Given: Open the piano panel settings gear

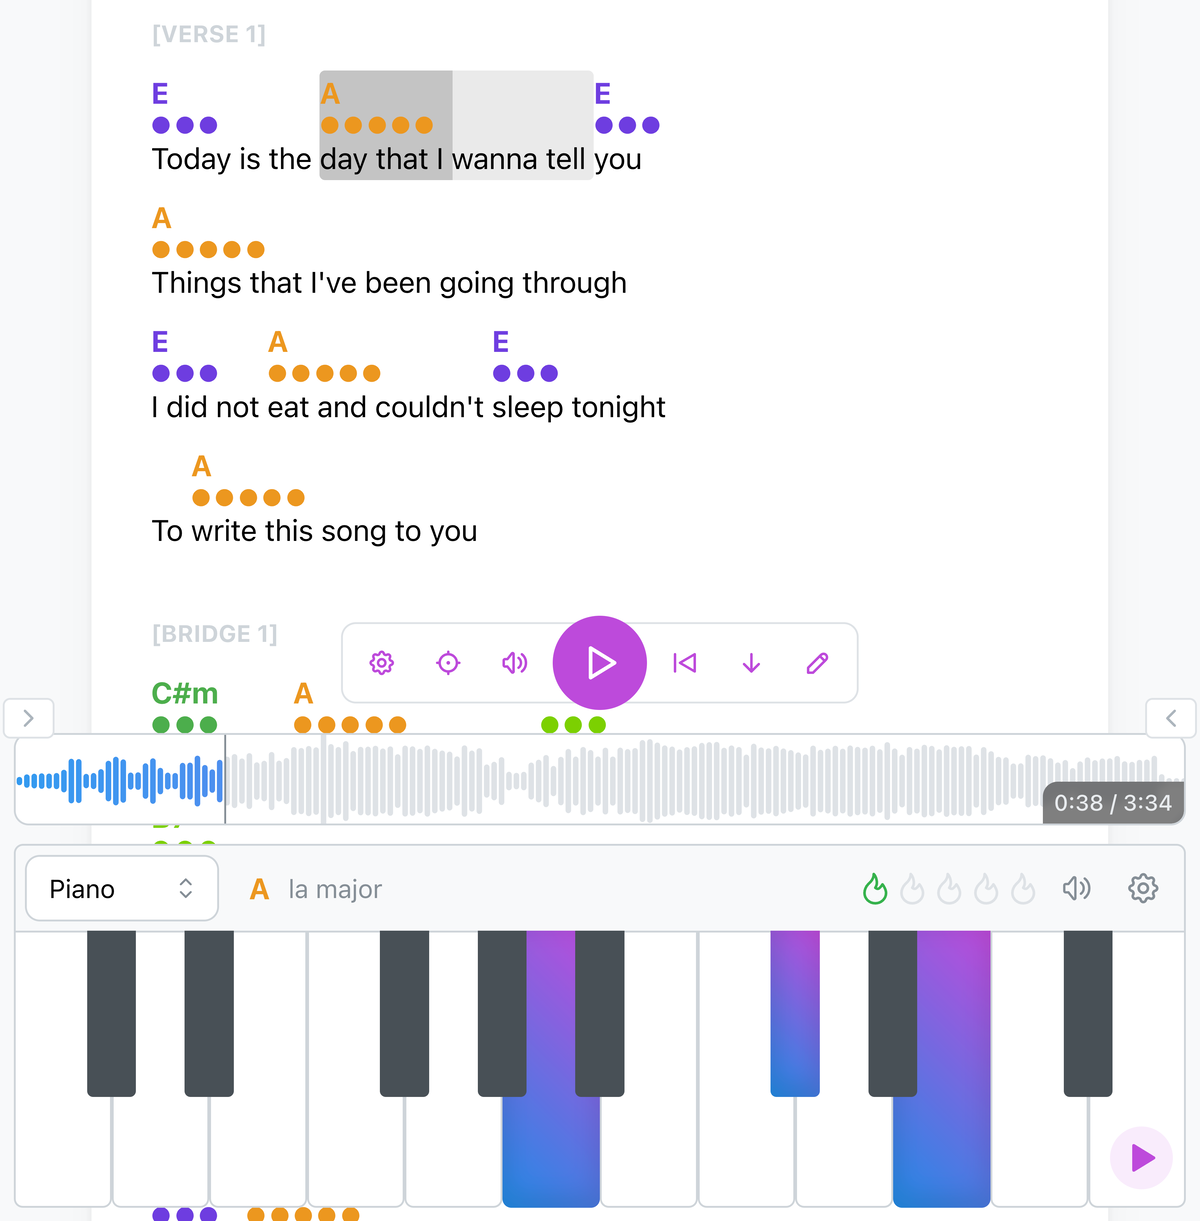Looking at the screenshot, I should [x=1142, y=888].
